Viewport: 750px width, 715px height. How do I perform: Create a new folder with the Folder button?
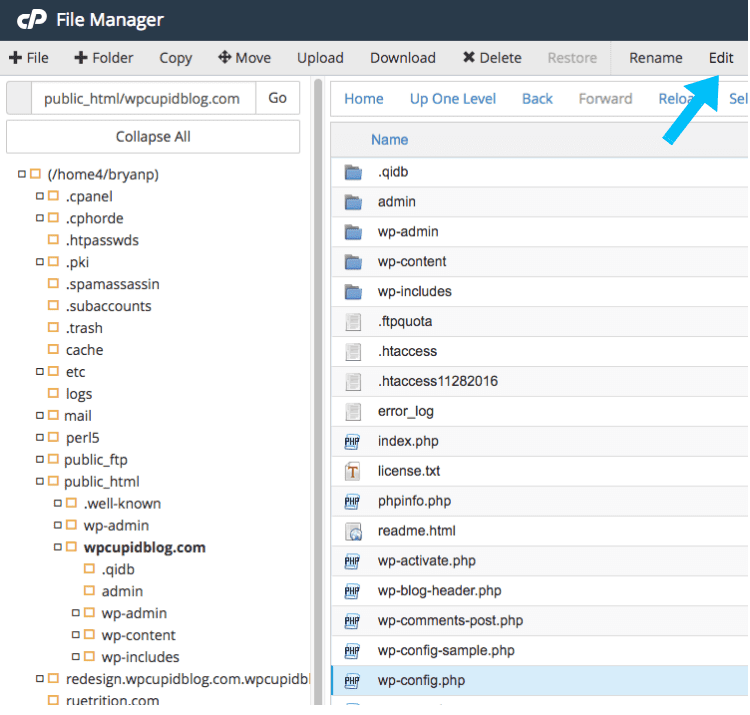pos(104,58)
